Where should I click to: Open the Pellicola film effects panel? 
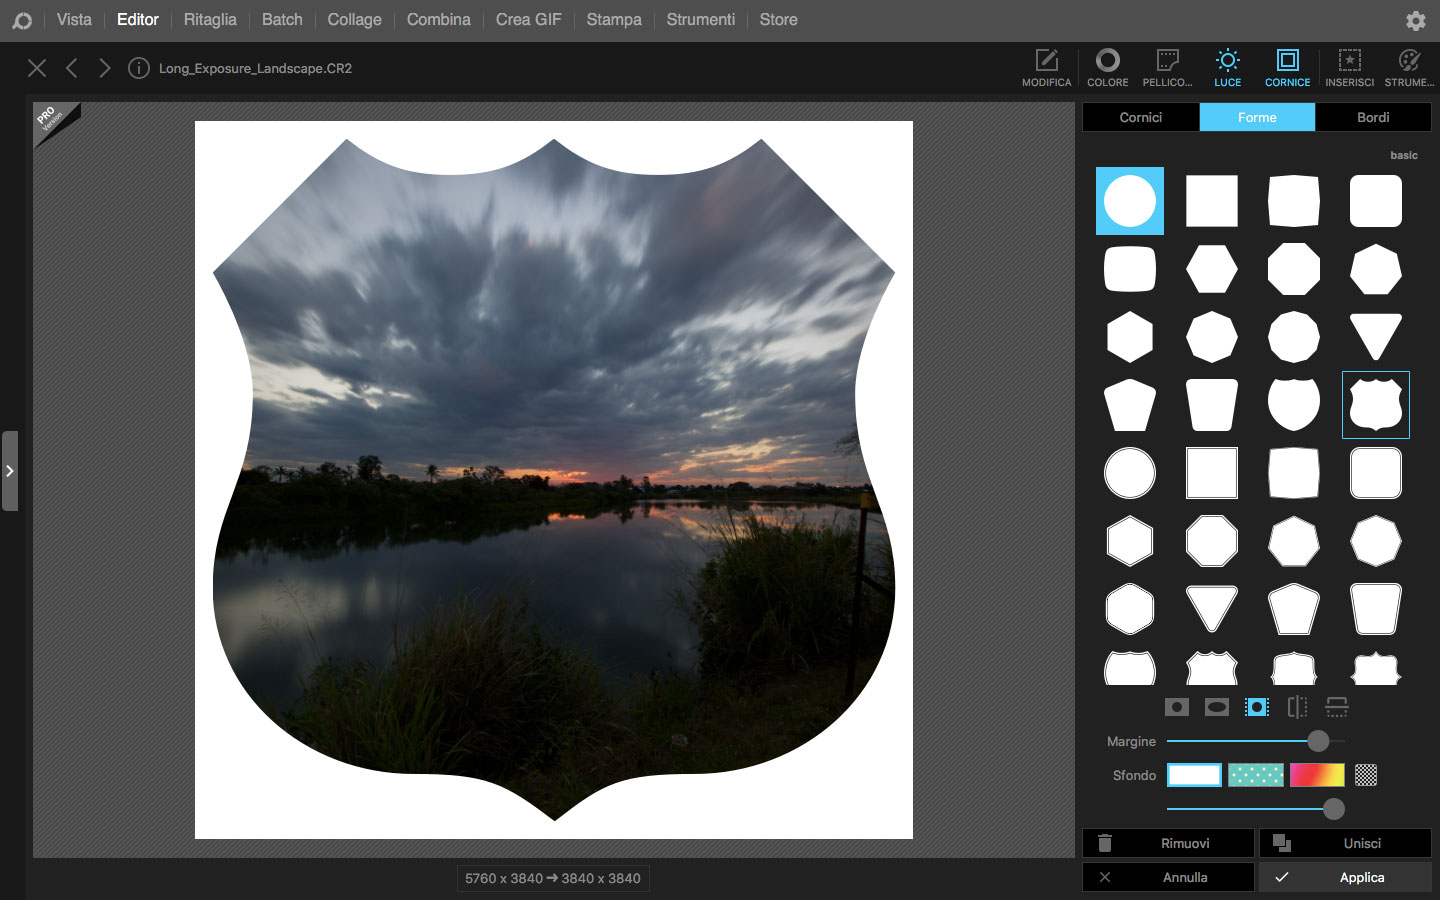click(x=1167, y=68)
